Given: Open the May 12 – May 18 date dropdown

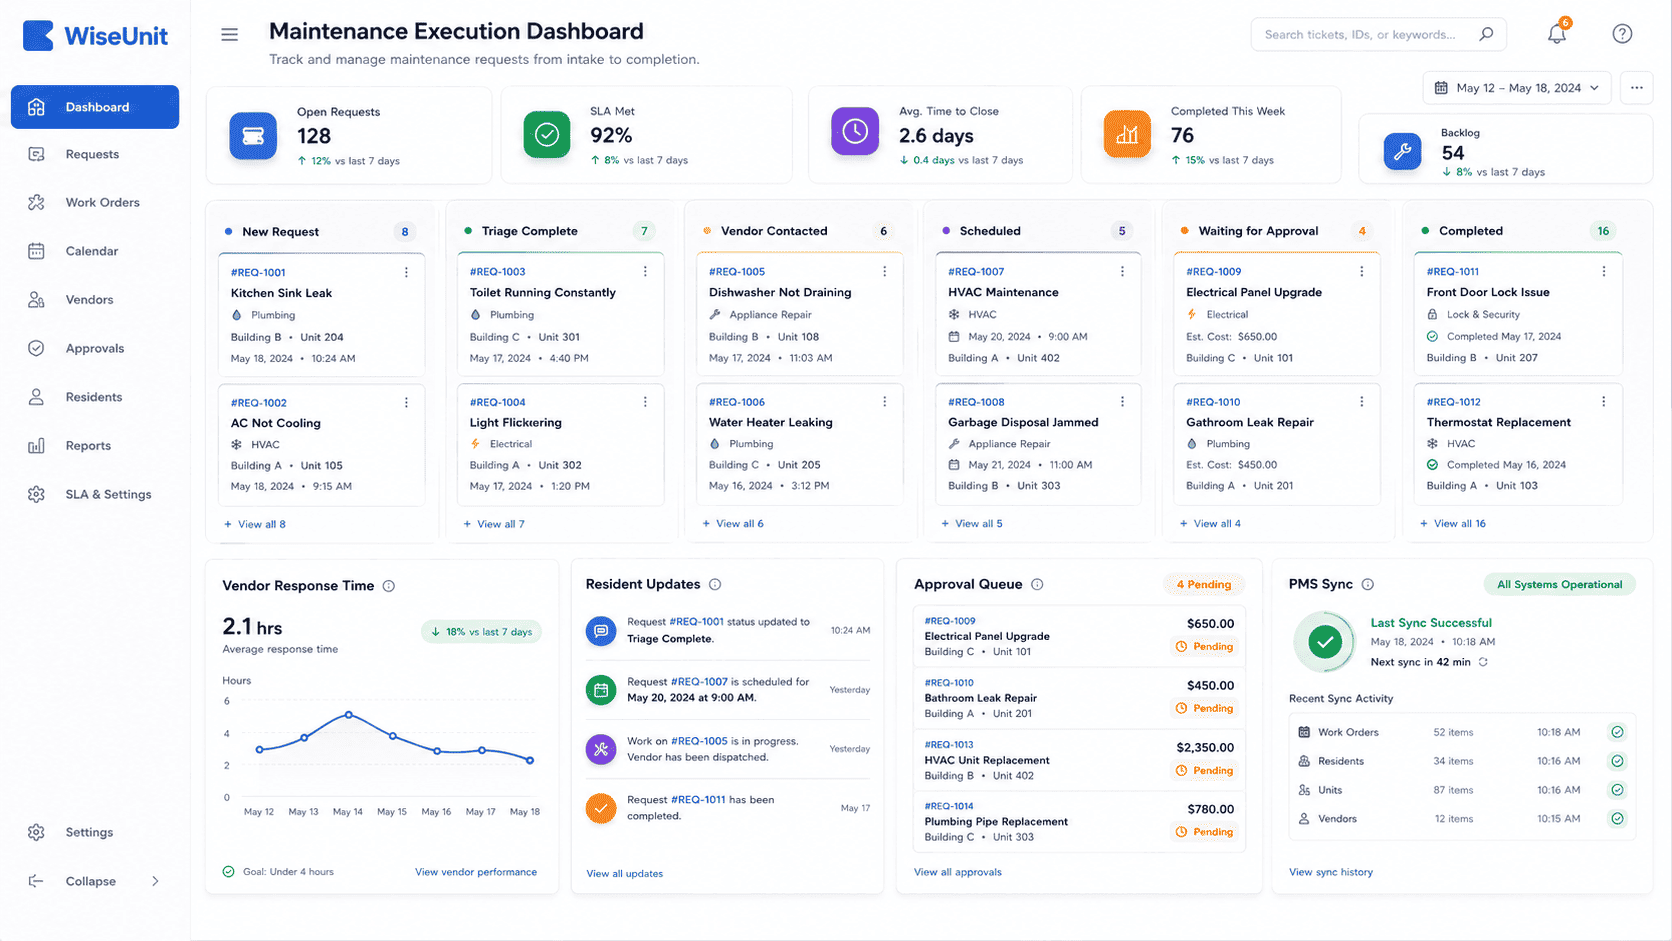Looking at the screenshot, I should point(1517,88).
